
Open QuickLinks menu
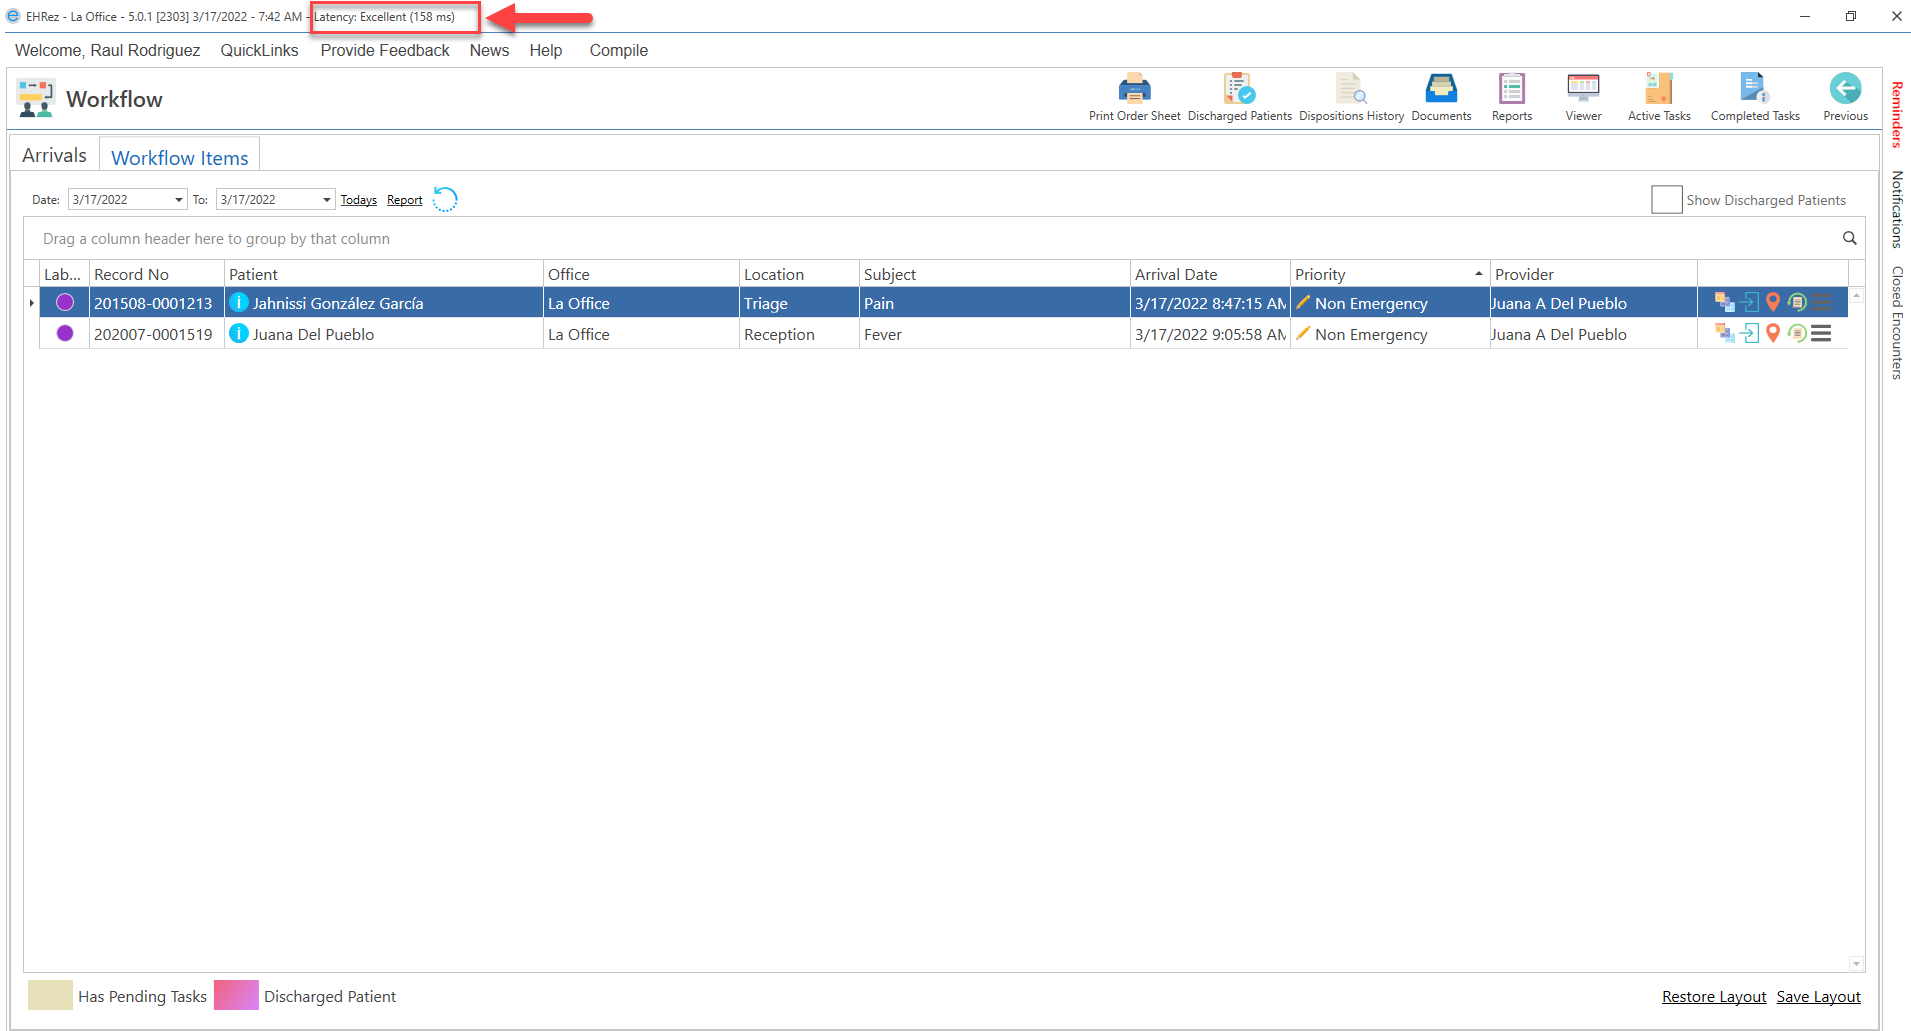259,50
